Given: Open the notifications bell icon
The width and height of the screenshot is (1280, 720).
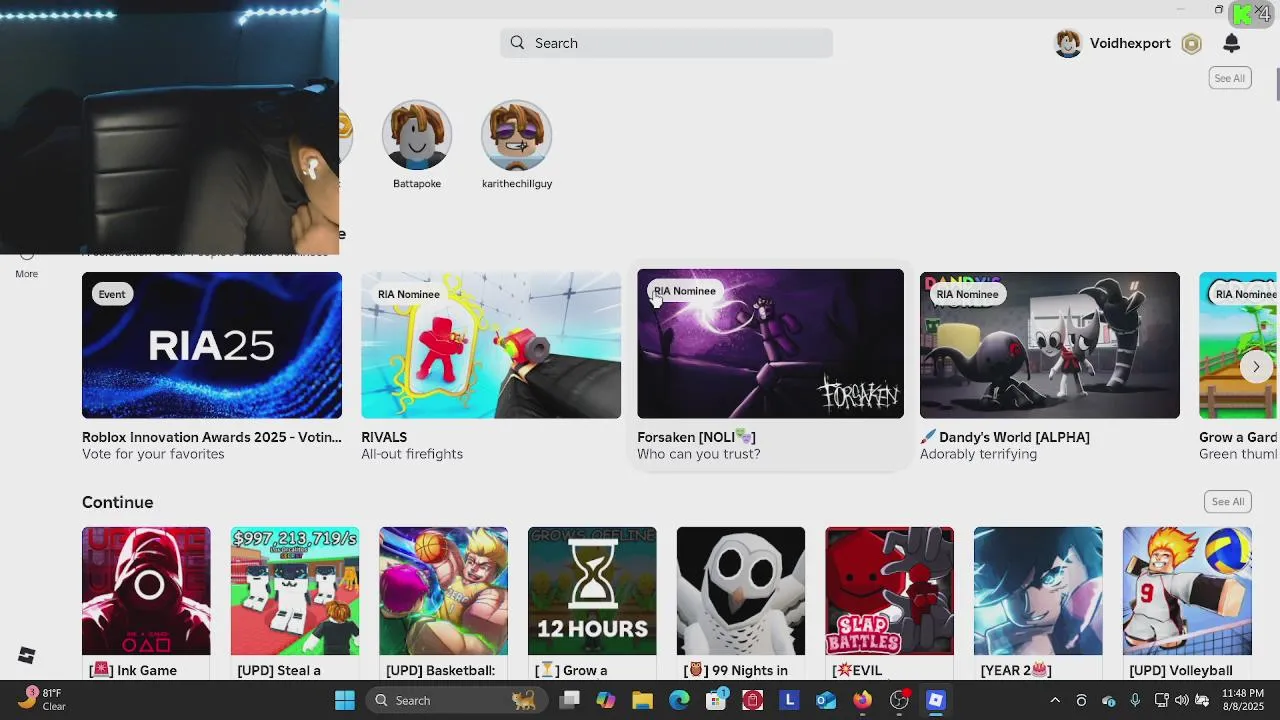Looking at the screenshot, I should [1231, 43].
